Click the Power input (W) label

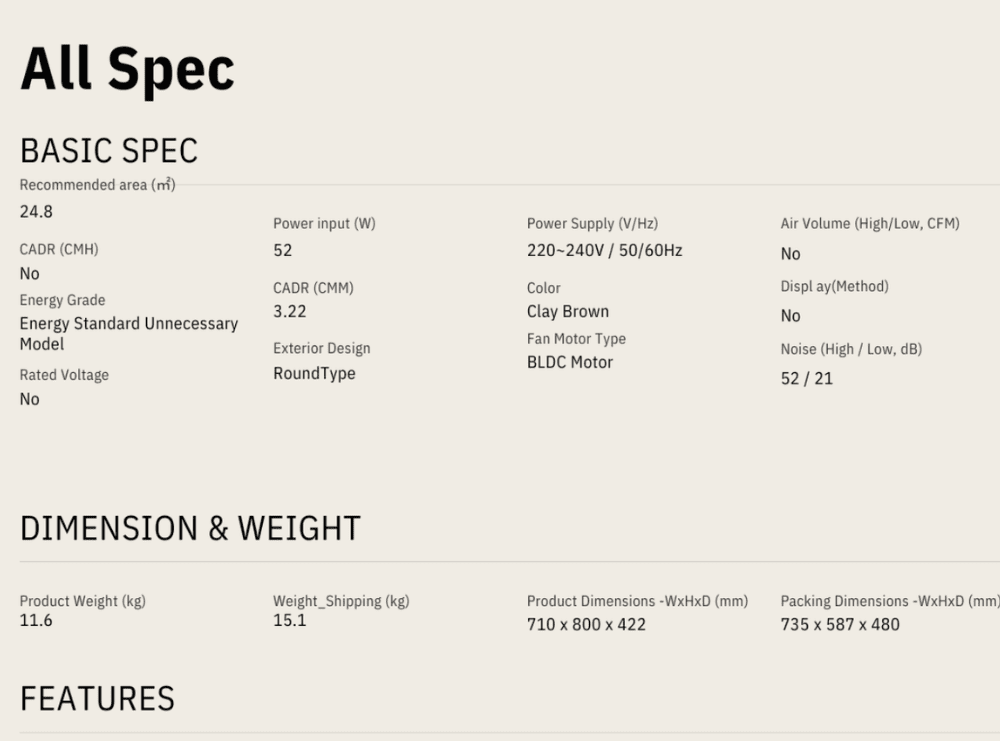tap(324, 223)
